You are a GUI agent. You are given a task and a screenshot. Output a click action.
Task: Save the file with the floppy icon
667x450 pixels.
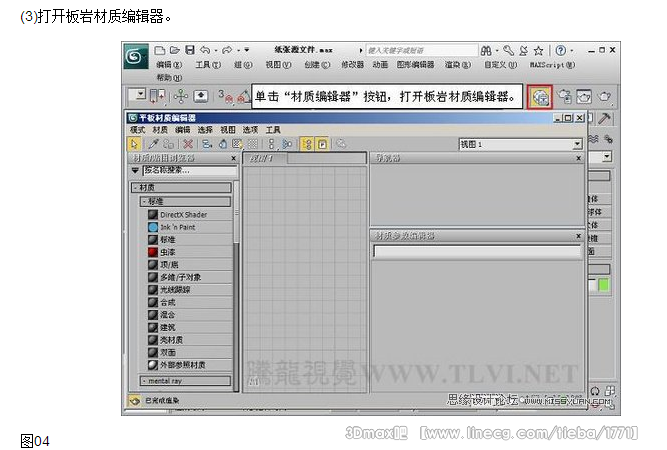pyautogui.click(x=190, y=50)
